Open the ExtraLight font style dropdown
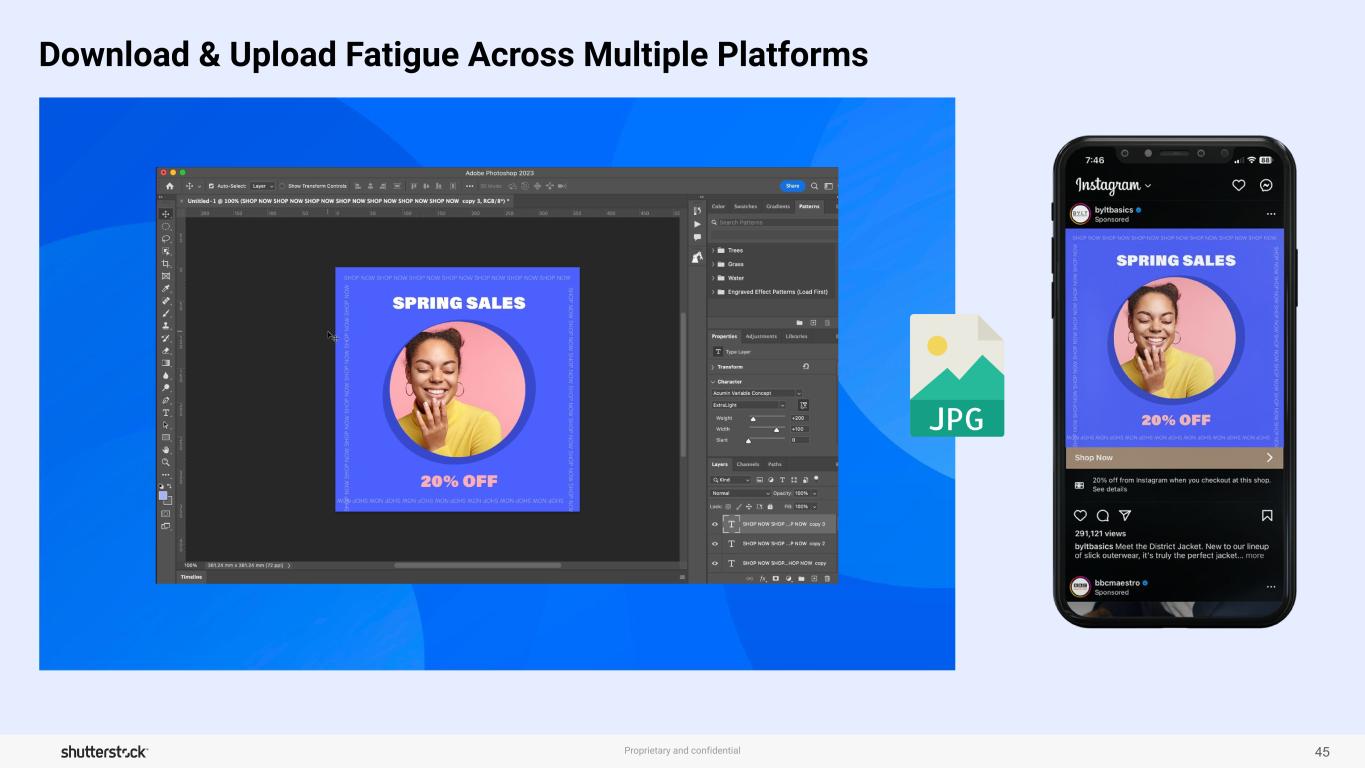The width and height of the screenshot is (1365, 768). pyautogui.click(x=748, y=405)
